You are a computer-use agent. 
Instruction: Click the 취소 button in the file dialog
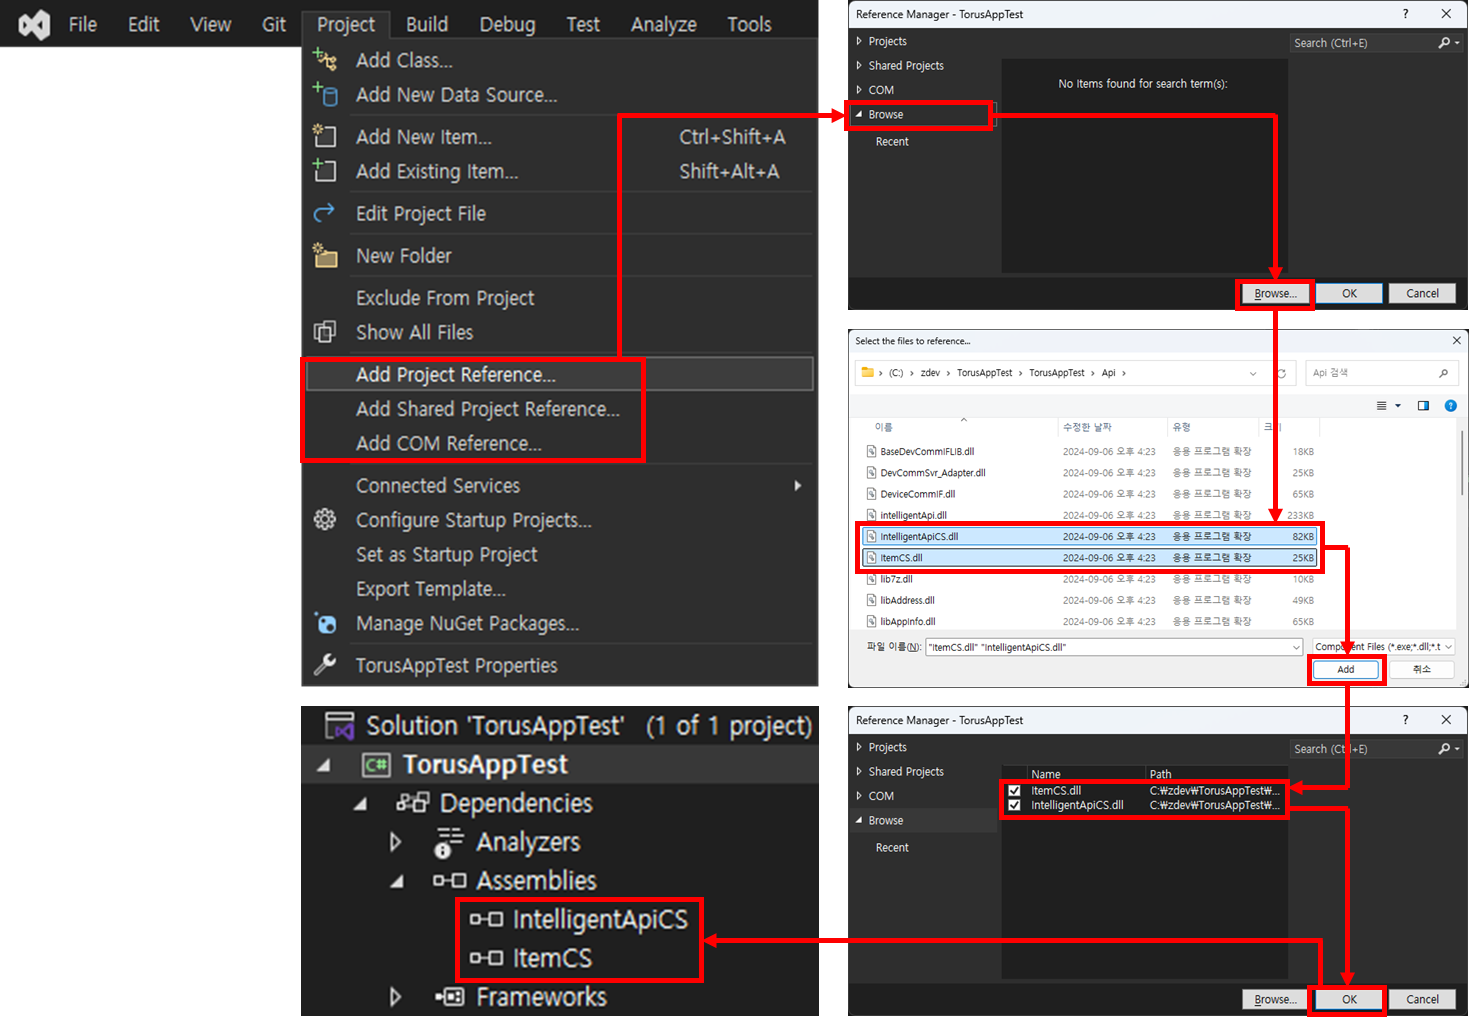pyautogui.click(x=1422, y=670)
